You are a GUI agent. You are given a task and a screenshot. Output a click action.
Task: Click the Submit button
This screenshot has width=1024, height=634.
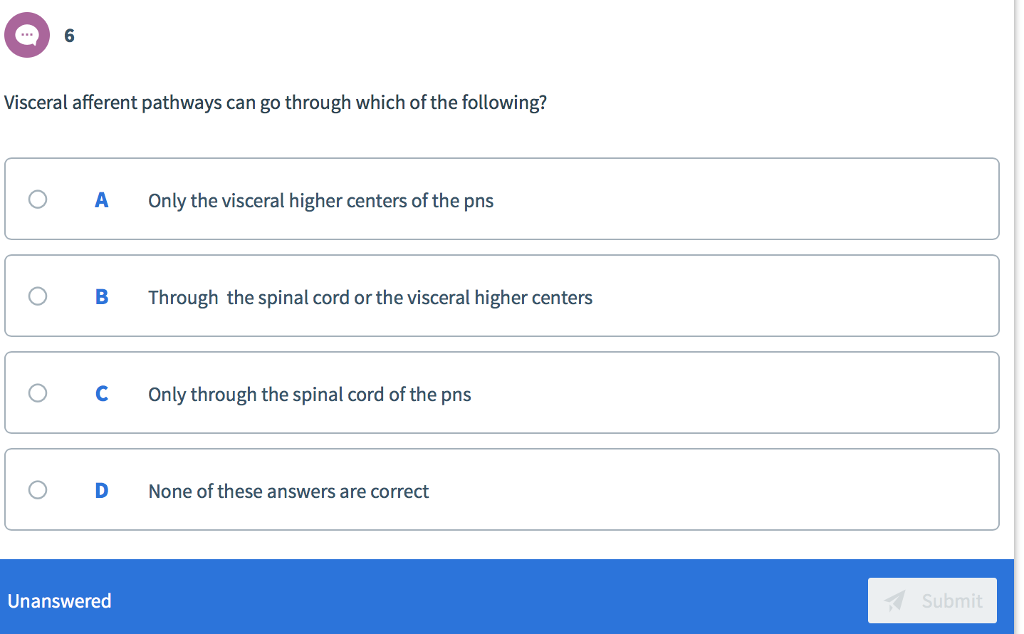932,601
